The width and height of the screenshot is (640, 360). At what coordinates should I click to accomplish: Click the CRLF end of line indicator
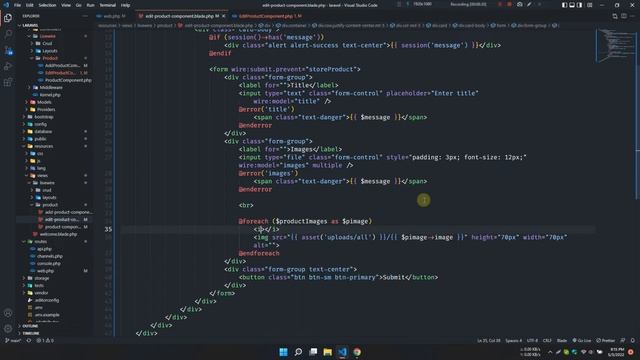click(547, 340)
